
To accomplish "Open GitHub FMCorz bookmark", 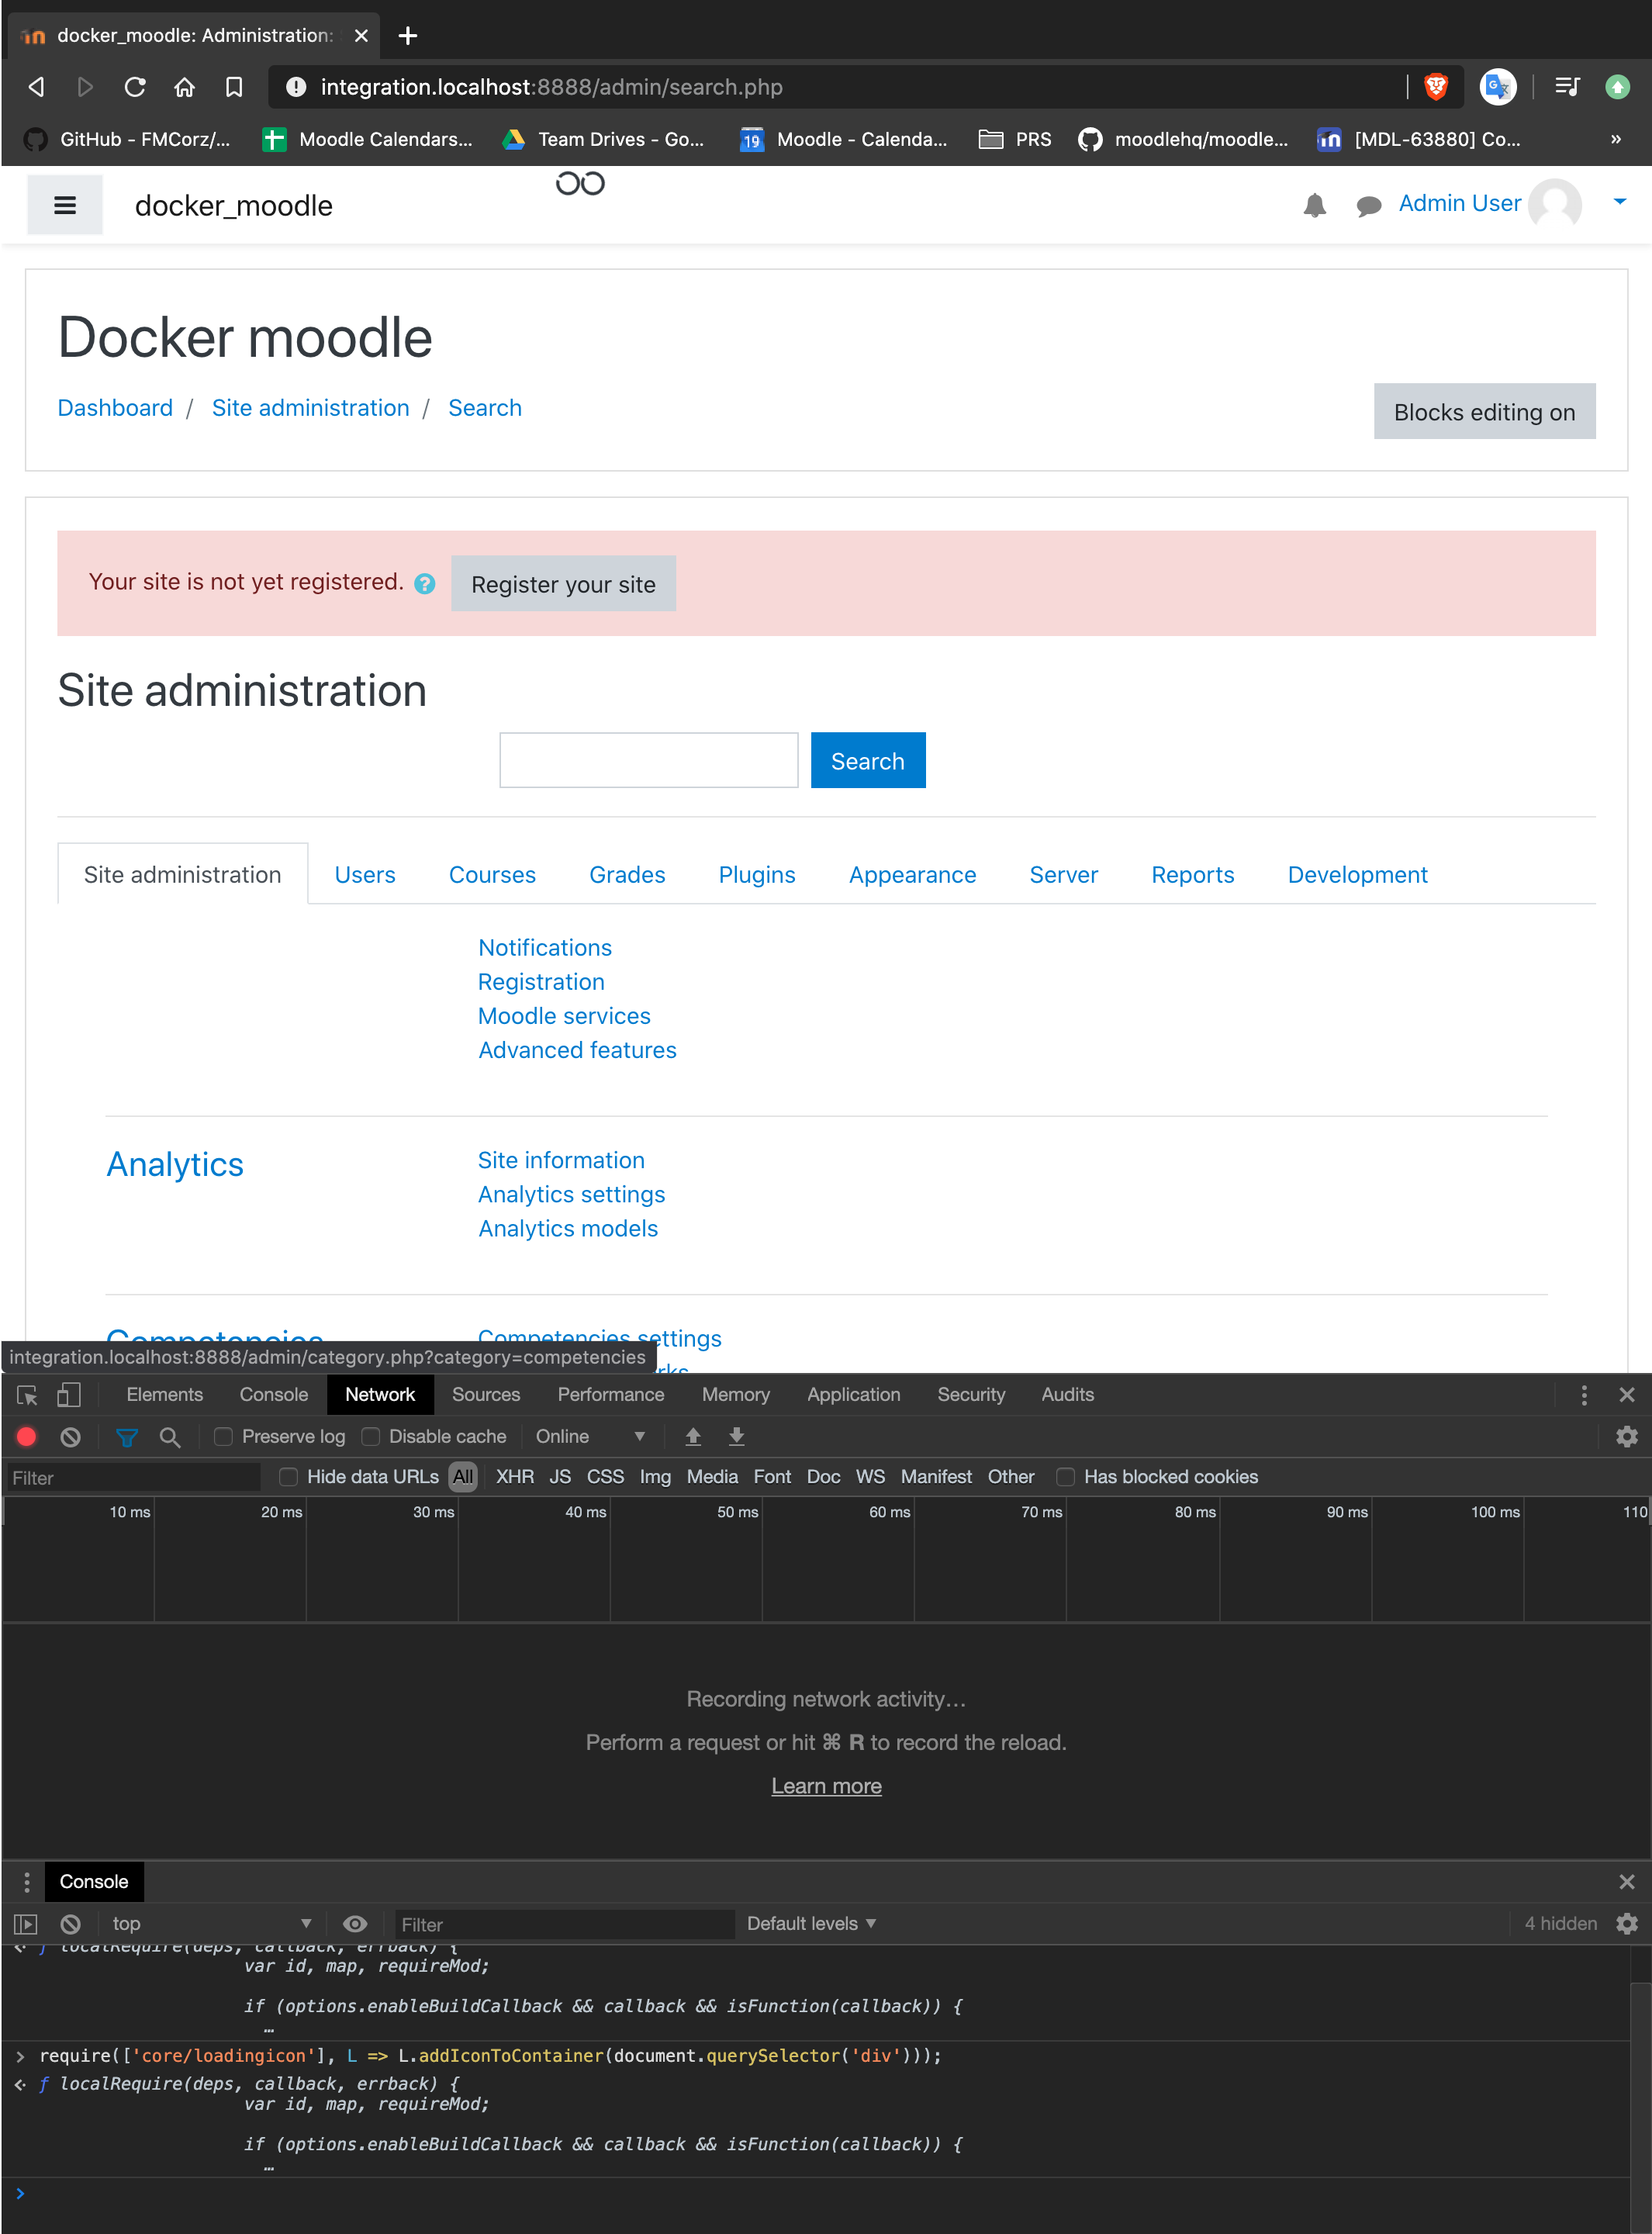I will [127, 139].
